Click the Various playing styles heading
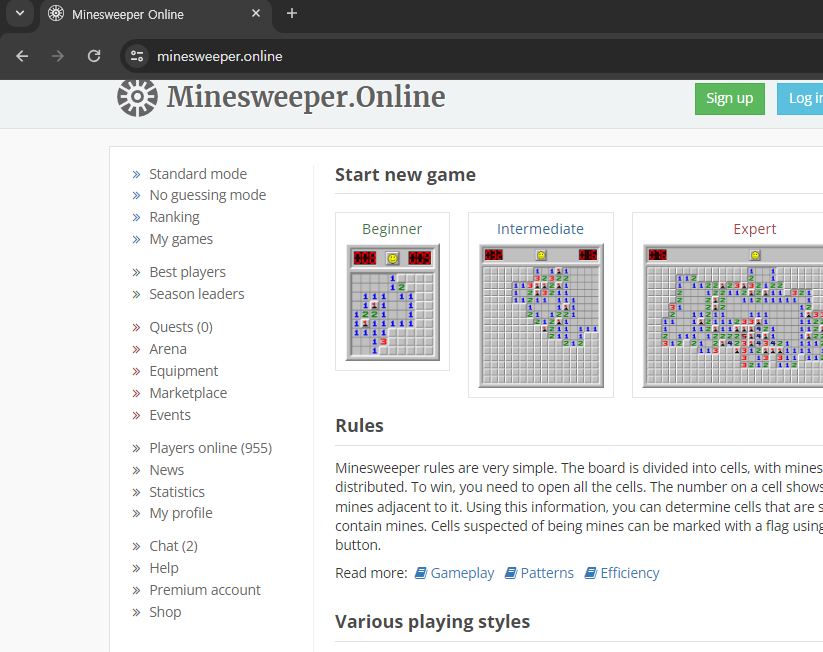This screenshot has height=652, width=823. tap(432, 622)
